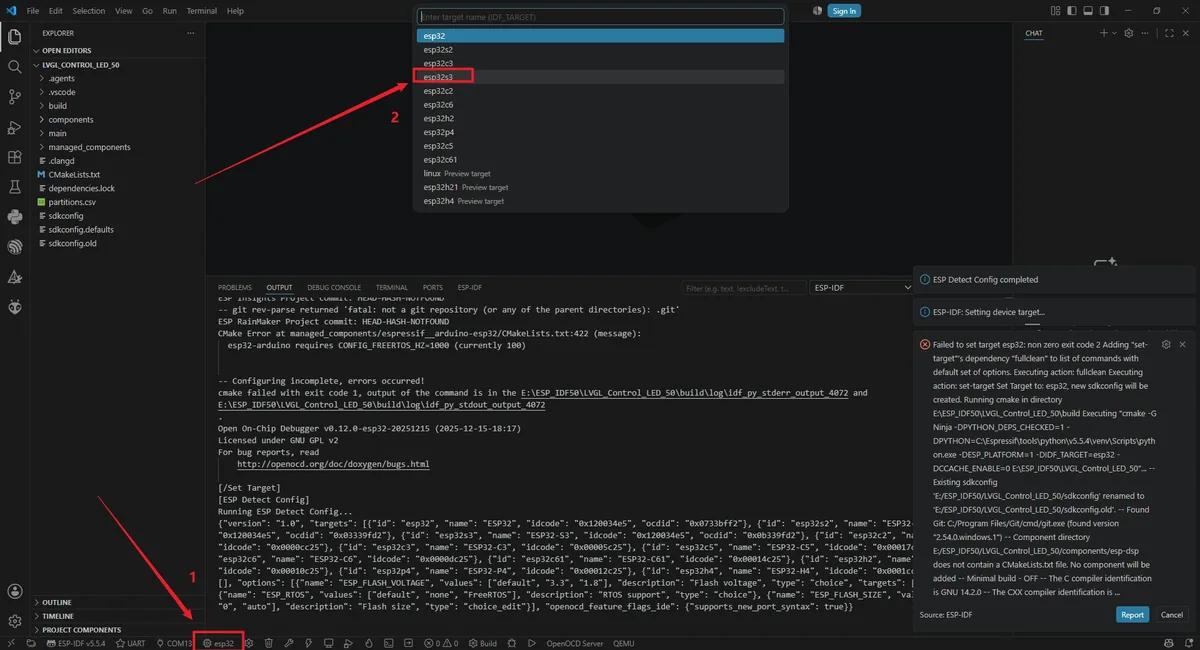Click the esp32 device target in status bar
The height and width of the screenshot is (650, 1200).
tap(218, 643)
